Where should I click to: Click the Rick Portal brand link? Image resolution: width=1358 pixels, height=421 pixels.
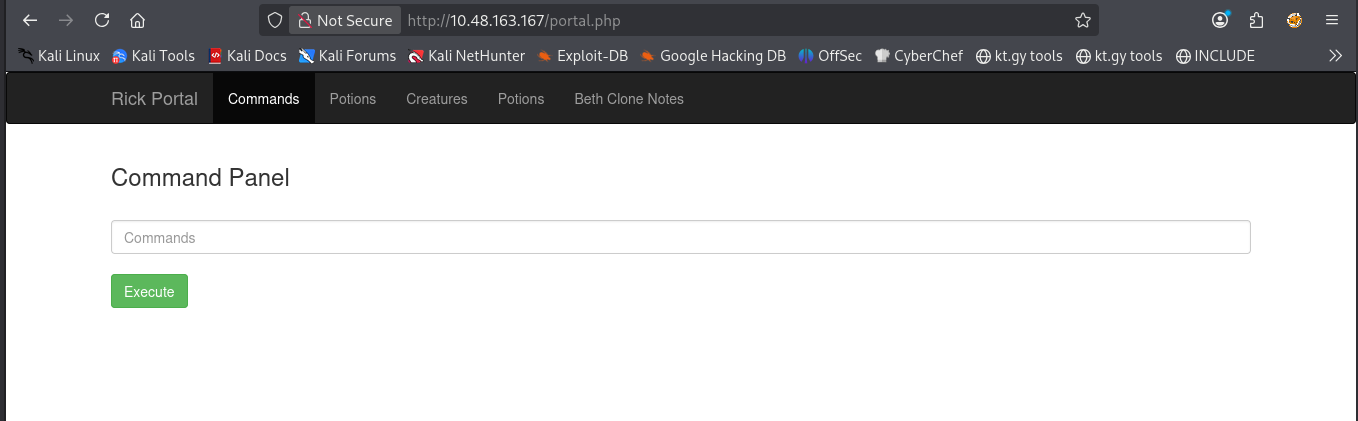click(x=154, y=99)
